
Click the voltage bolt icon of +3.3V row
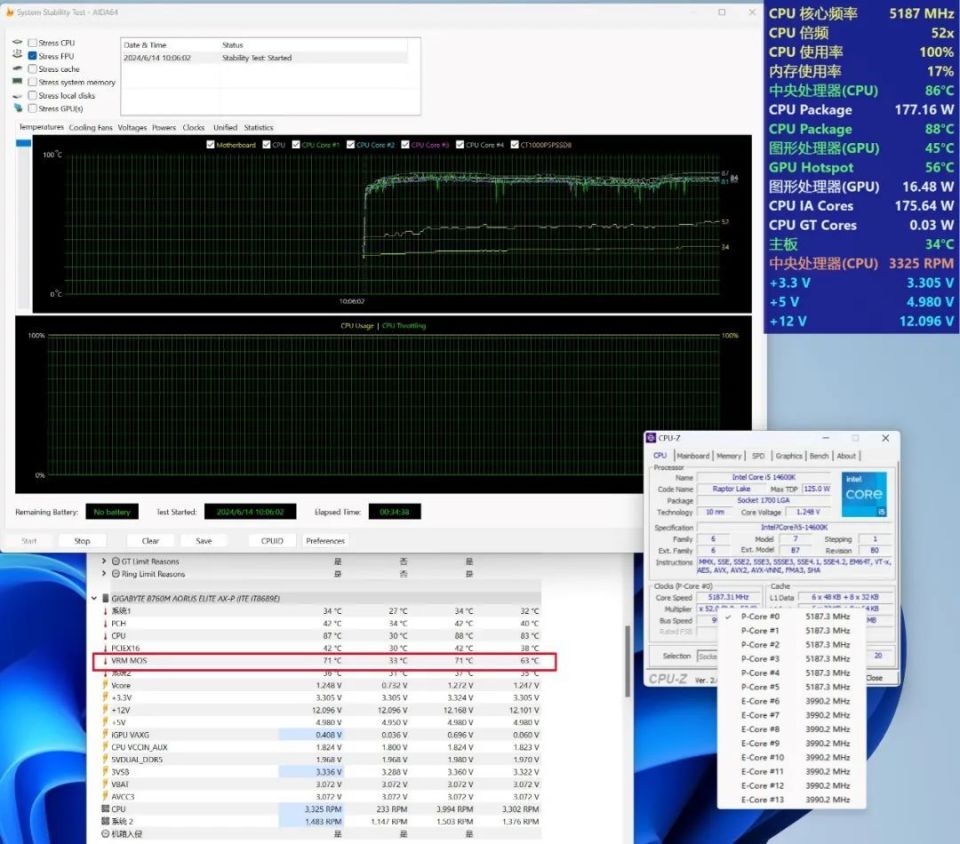pos(105,698)
